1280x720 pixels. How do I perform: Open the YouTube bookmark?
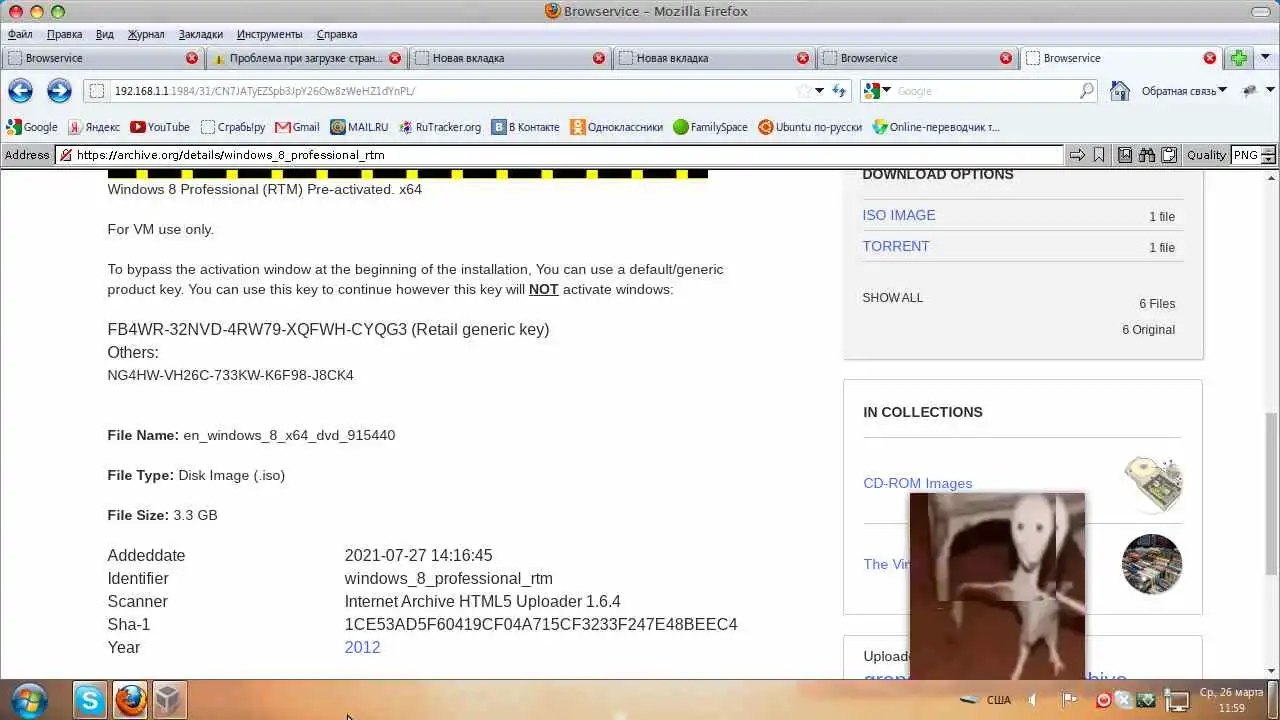(x=160, y=127)
